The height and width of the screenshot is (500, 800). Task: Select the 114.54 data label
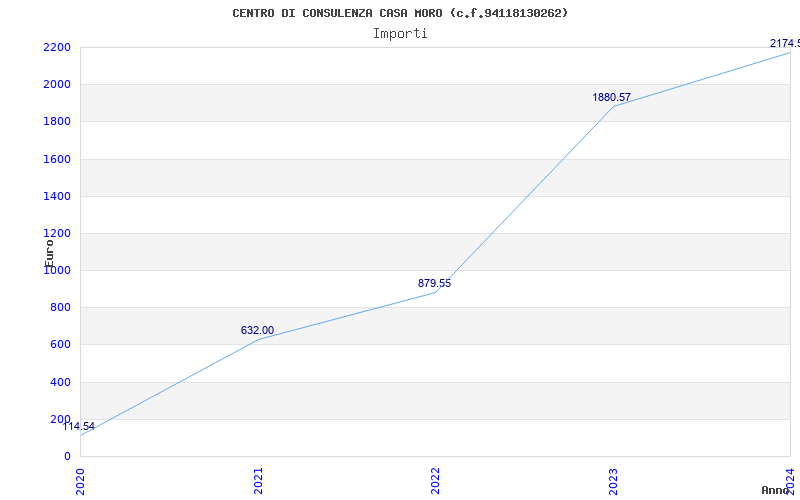click(79, 427)
